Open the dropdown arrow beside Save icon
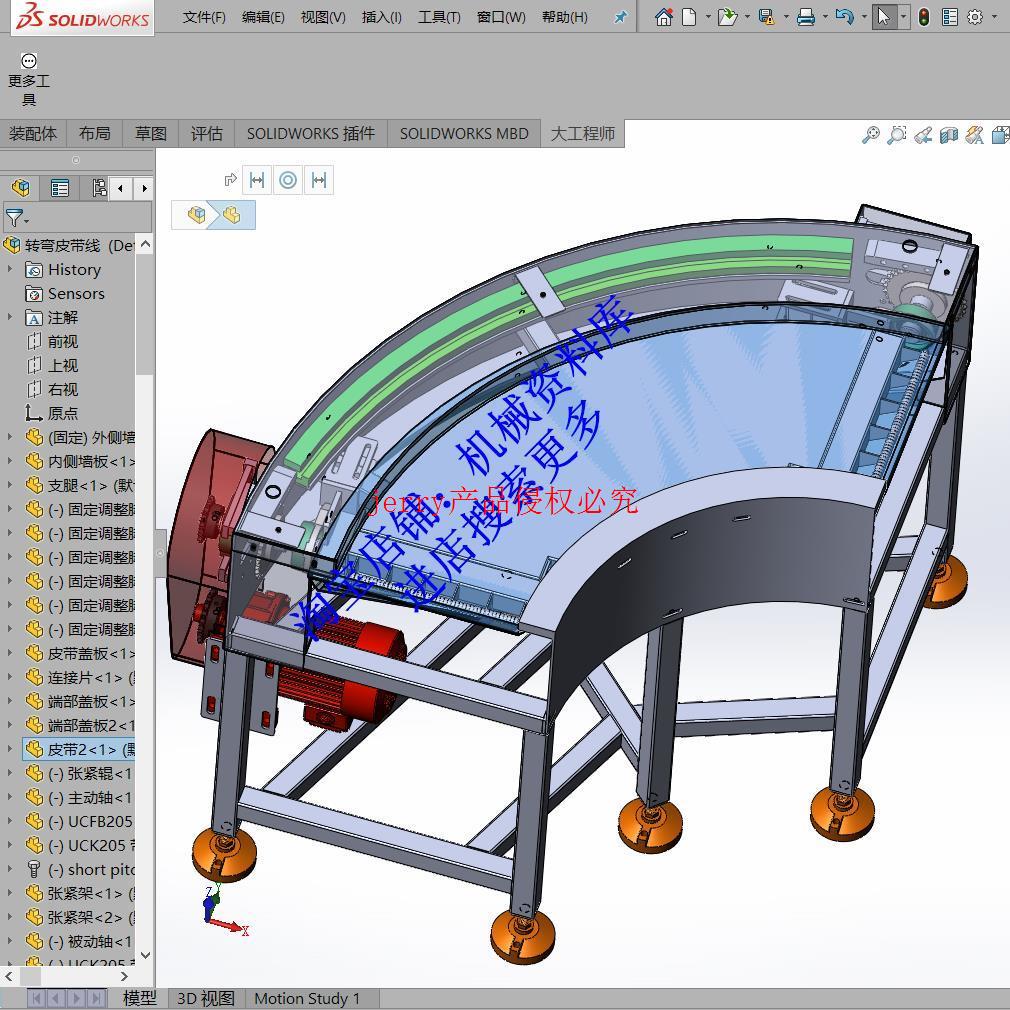Screen dimensions: 1010x1010 pos(786,17)
